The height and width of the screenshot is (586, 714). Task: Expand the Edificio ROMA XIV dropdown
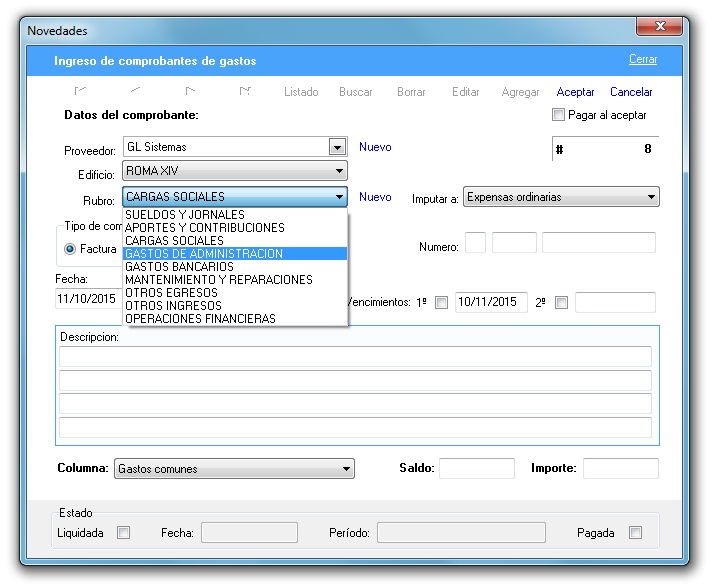340,171
